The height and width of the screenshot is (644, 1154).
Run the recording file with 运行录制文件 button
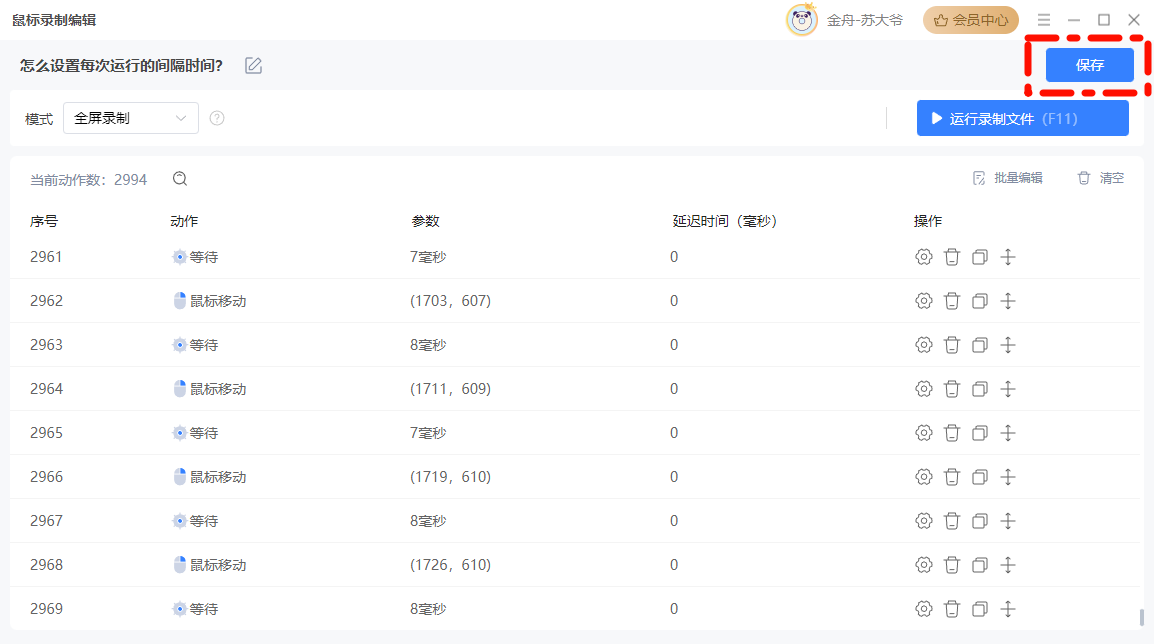[1022, 118]
